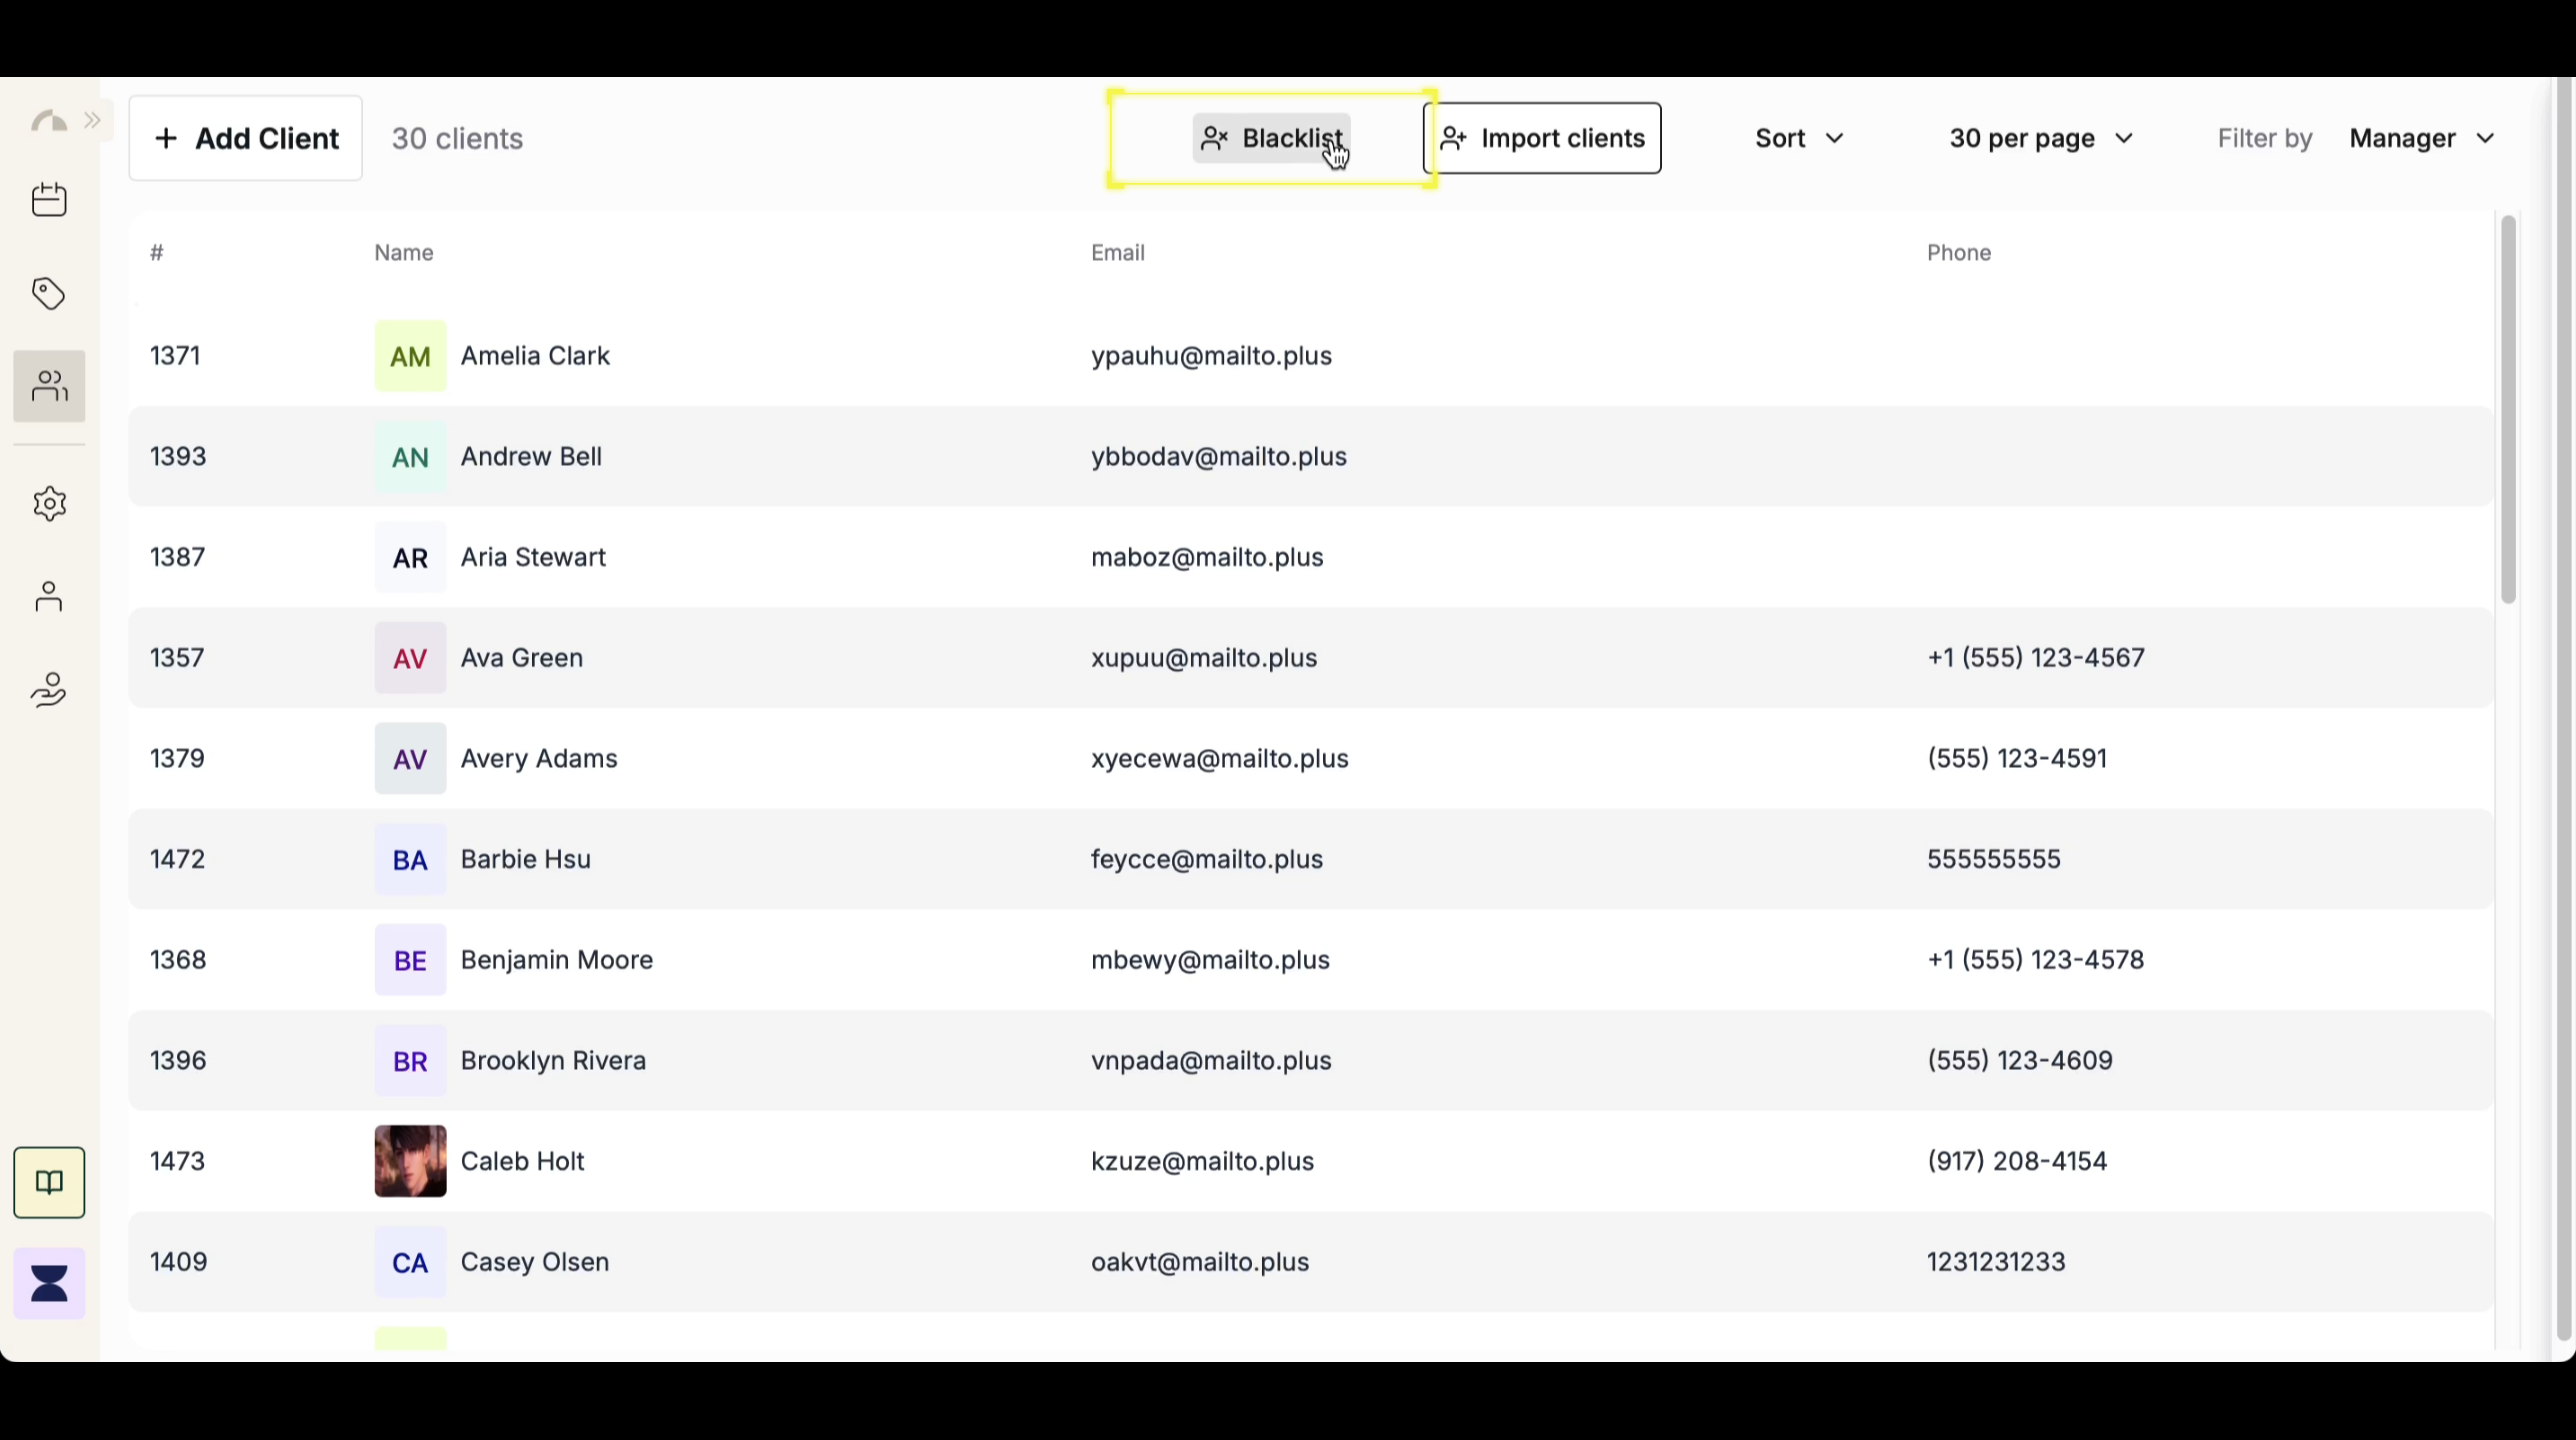The width and height of the screenshot is (2576, 1440).
Task: Open the calendar icon in the sidebar
Action: tap(49, 199)
